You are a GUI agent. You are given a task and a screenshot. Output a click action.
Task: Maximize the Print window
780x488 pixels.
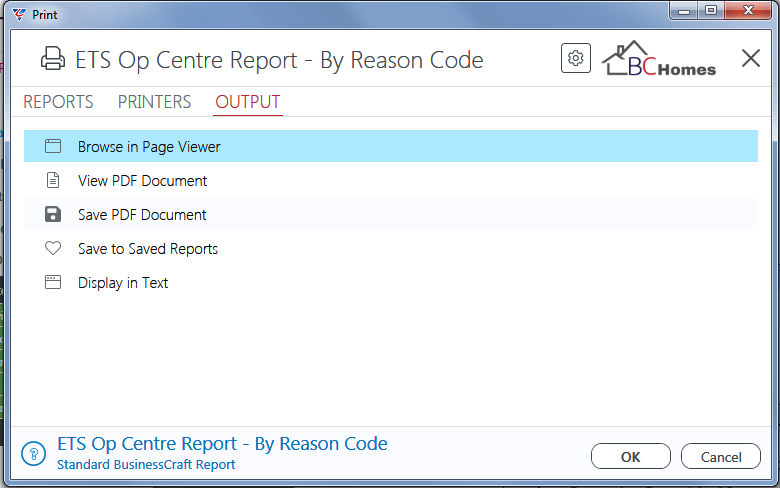point(711,10)
